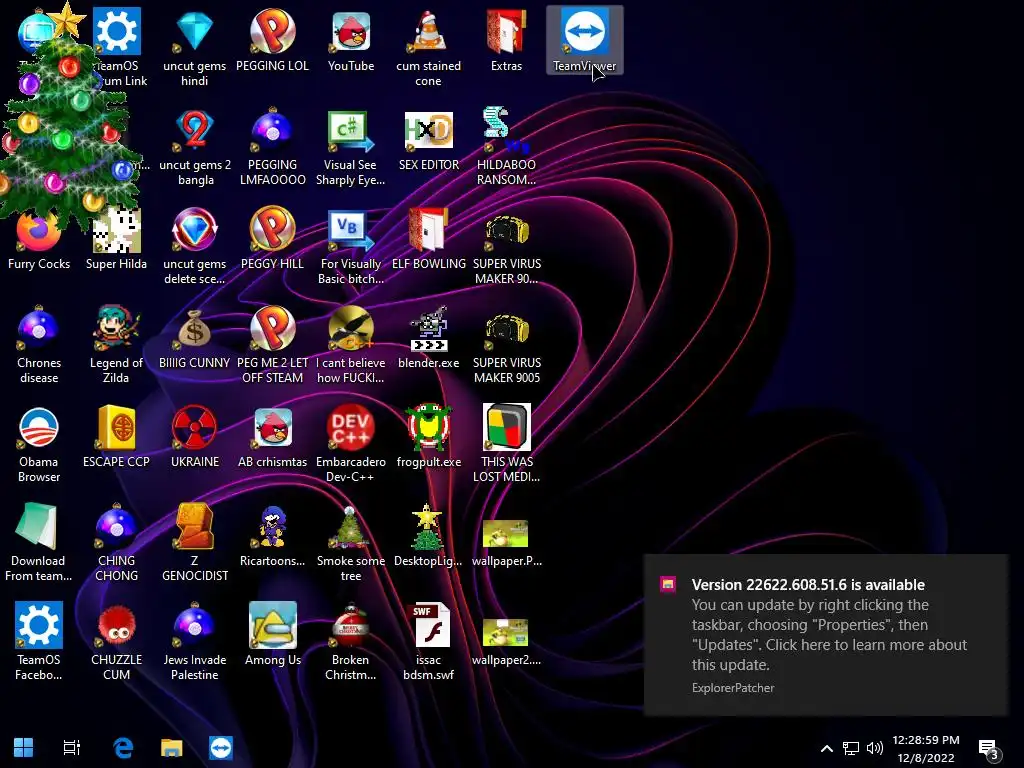Select the frogpult.exe frog icon
Viewport: 1024px width, 768px height.
(x=428, y=436)
